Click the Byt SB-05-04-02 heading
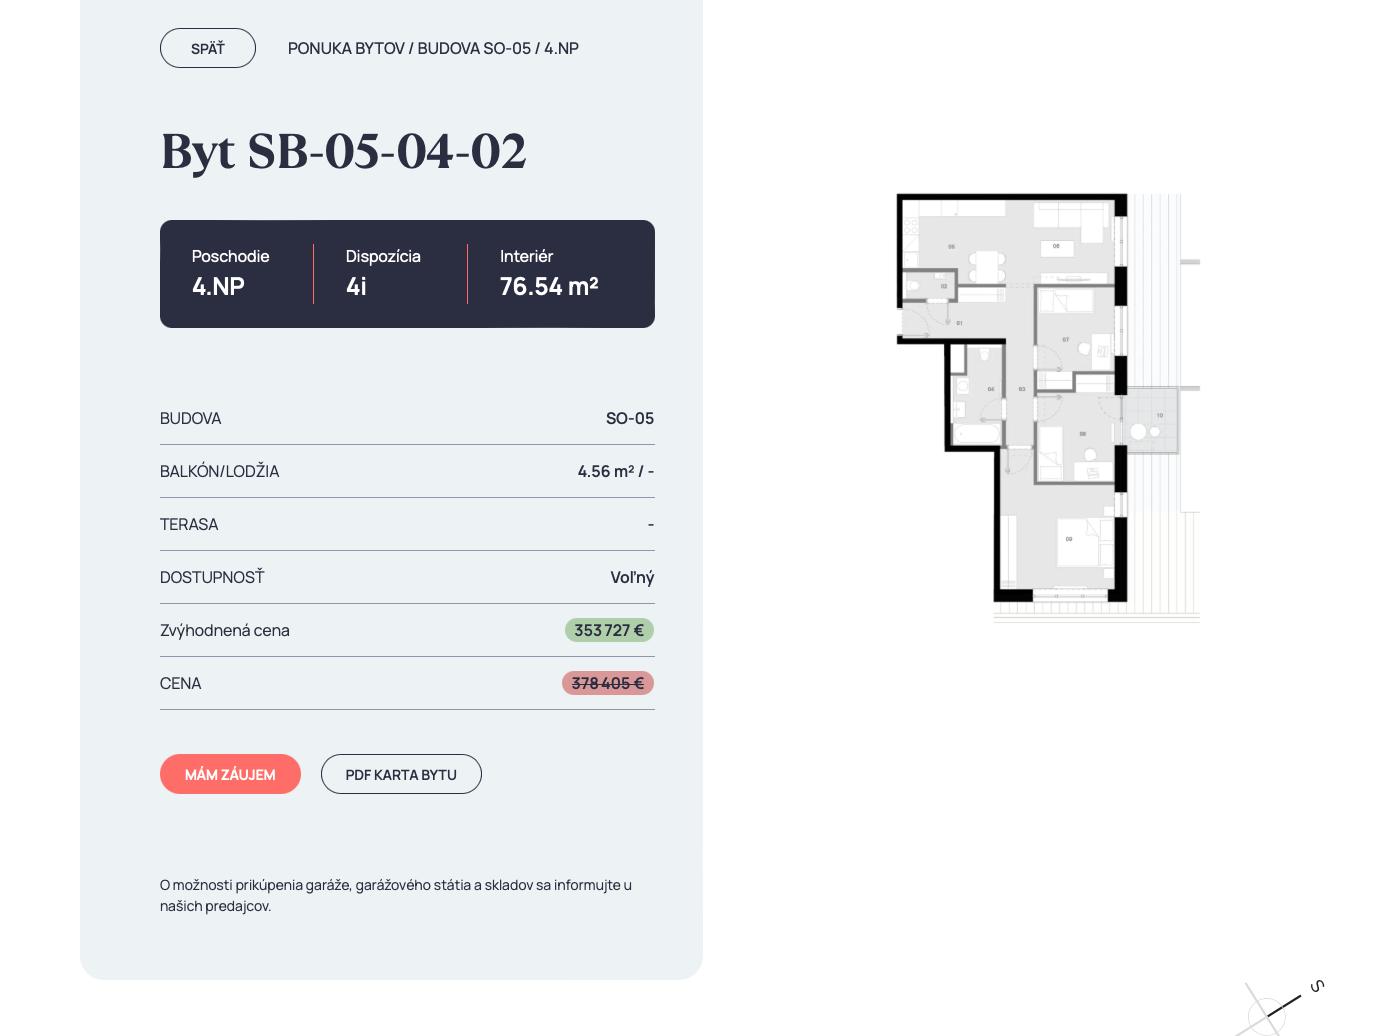Image resolution: width=1400 pixels, height=1036 pixels. point(343,152)
